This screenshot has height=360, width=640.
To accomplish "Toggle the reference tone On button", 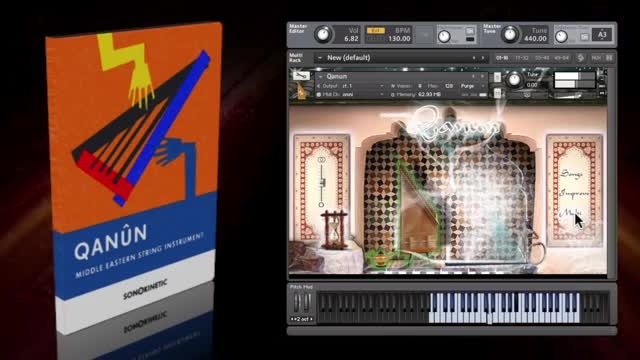I will [x=584, y=37].
